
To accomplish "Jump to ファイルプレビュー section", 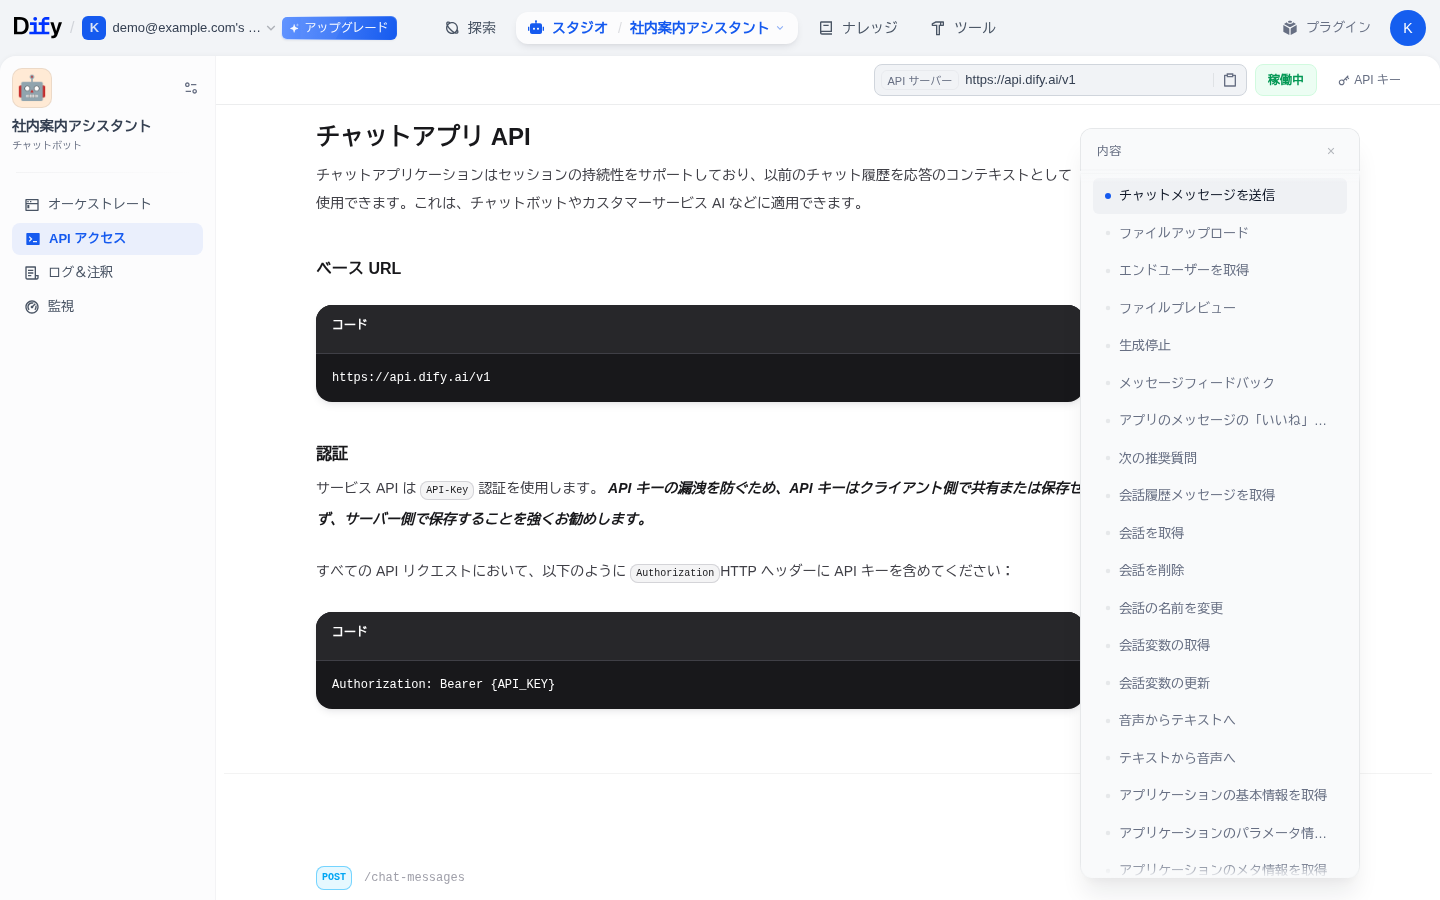I will pos(1220,308).
